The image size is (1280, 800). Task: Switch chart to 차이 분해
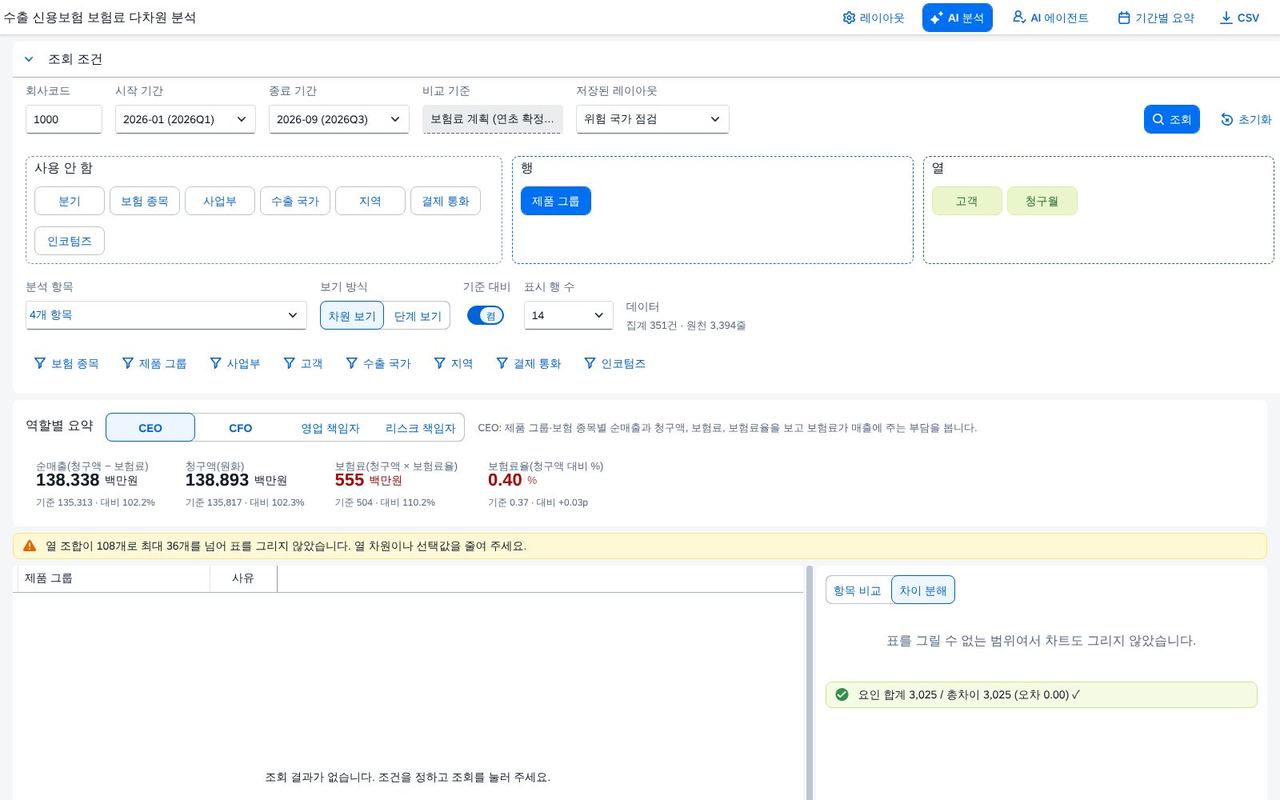click(923, 590)
